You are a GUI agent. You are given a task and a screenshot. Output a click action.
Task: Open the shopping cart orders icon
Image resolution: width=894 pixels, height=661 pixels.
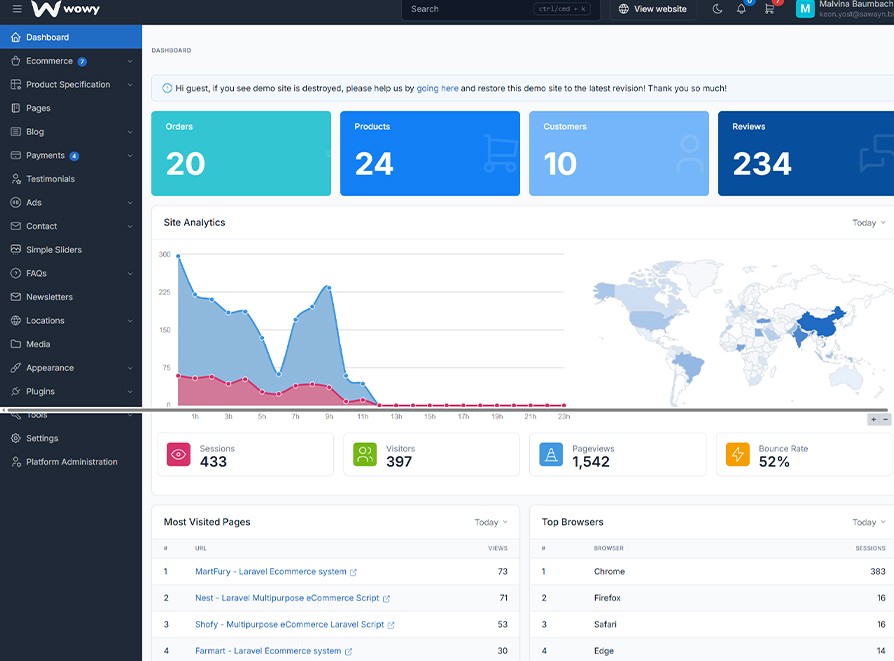tap(769, 9)
